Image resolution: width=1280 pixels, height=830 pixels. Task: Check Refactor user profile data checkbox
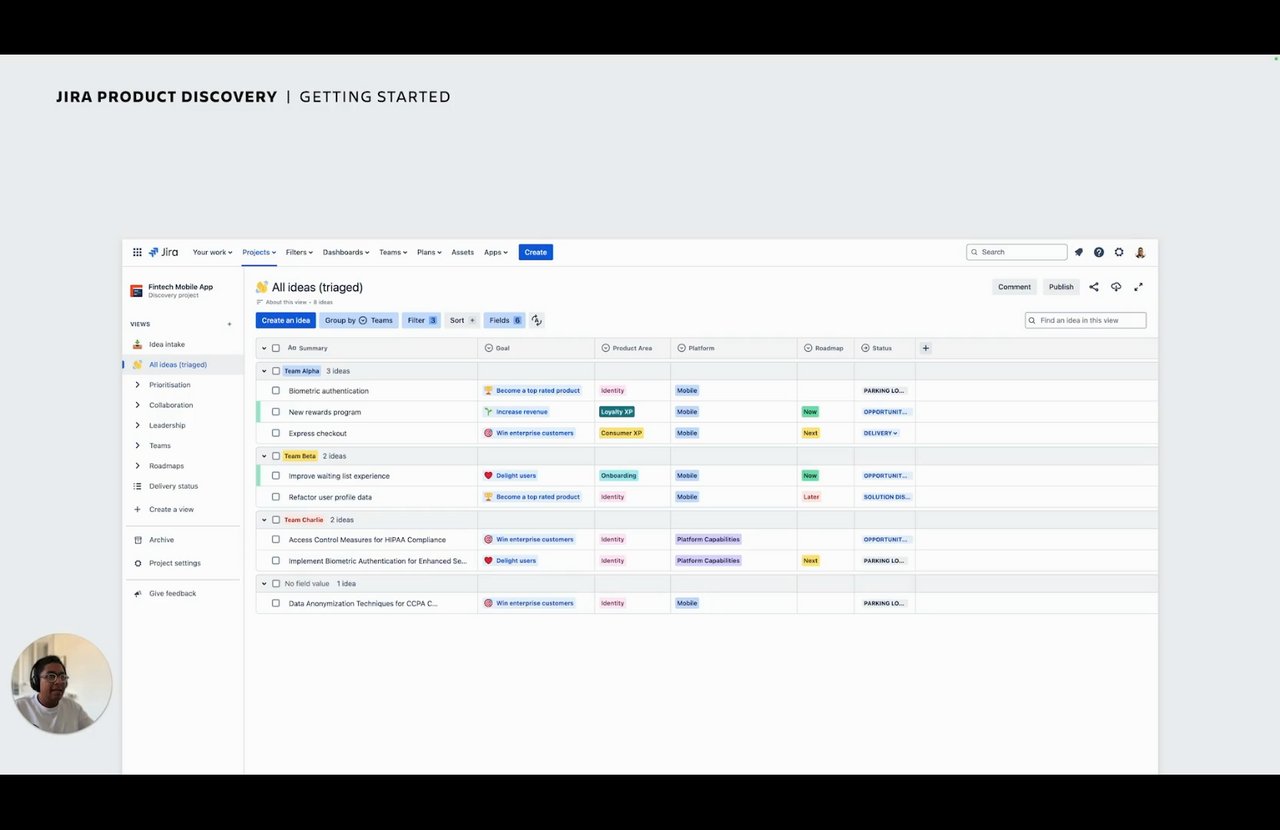tap(276, 497)
